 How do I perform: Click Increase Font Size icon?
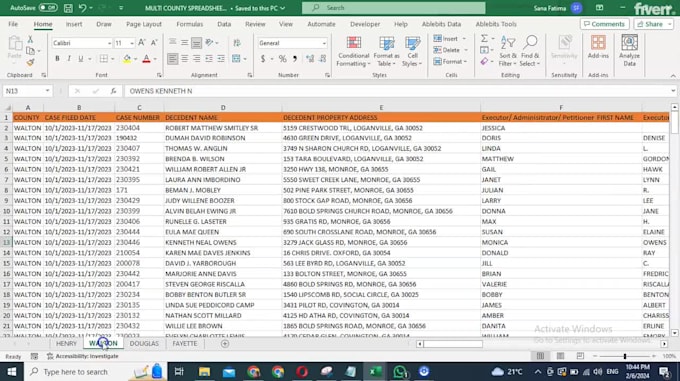(142, 43)
